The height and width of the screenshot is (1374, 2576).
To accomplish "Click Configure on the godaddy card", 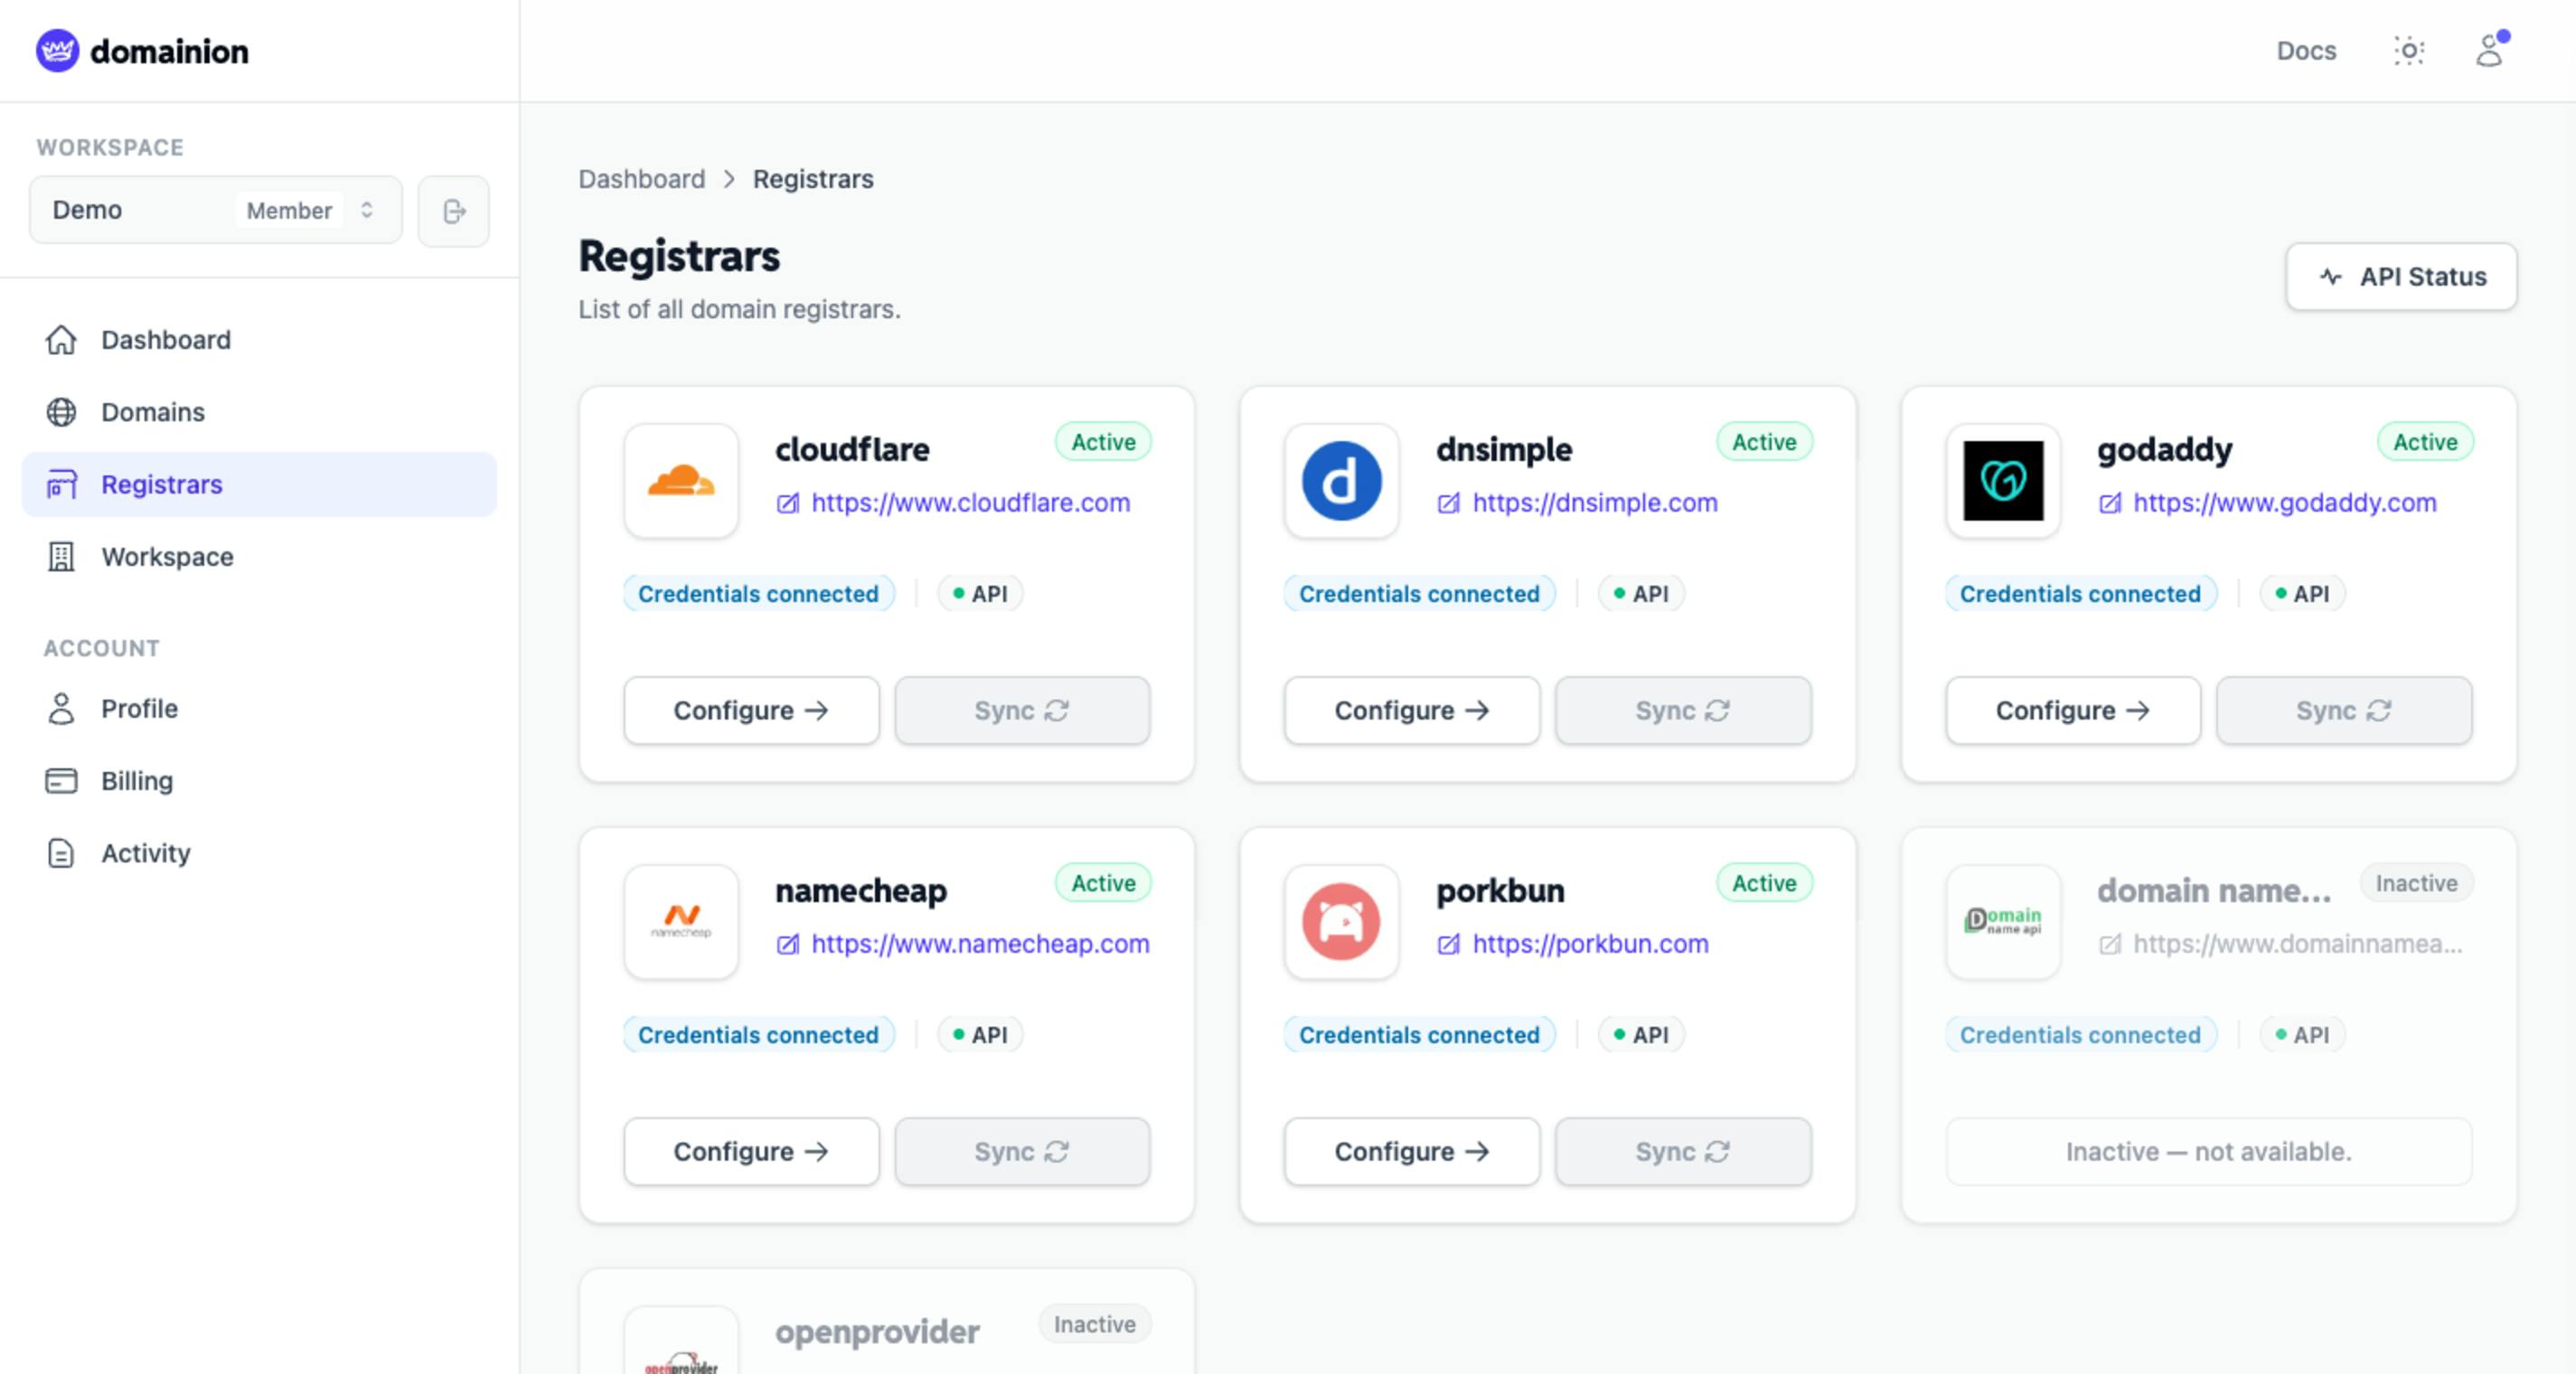I will (x=2073, y=711).
